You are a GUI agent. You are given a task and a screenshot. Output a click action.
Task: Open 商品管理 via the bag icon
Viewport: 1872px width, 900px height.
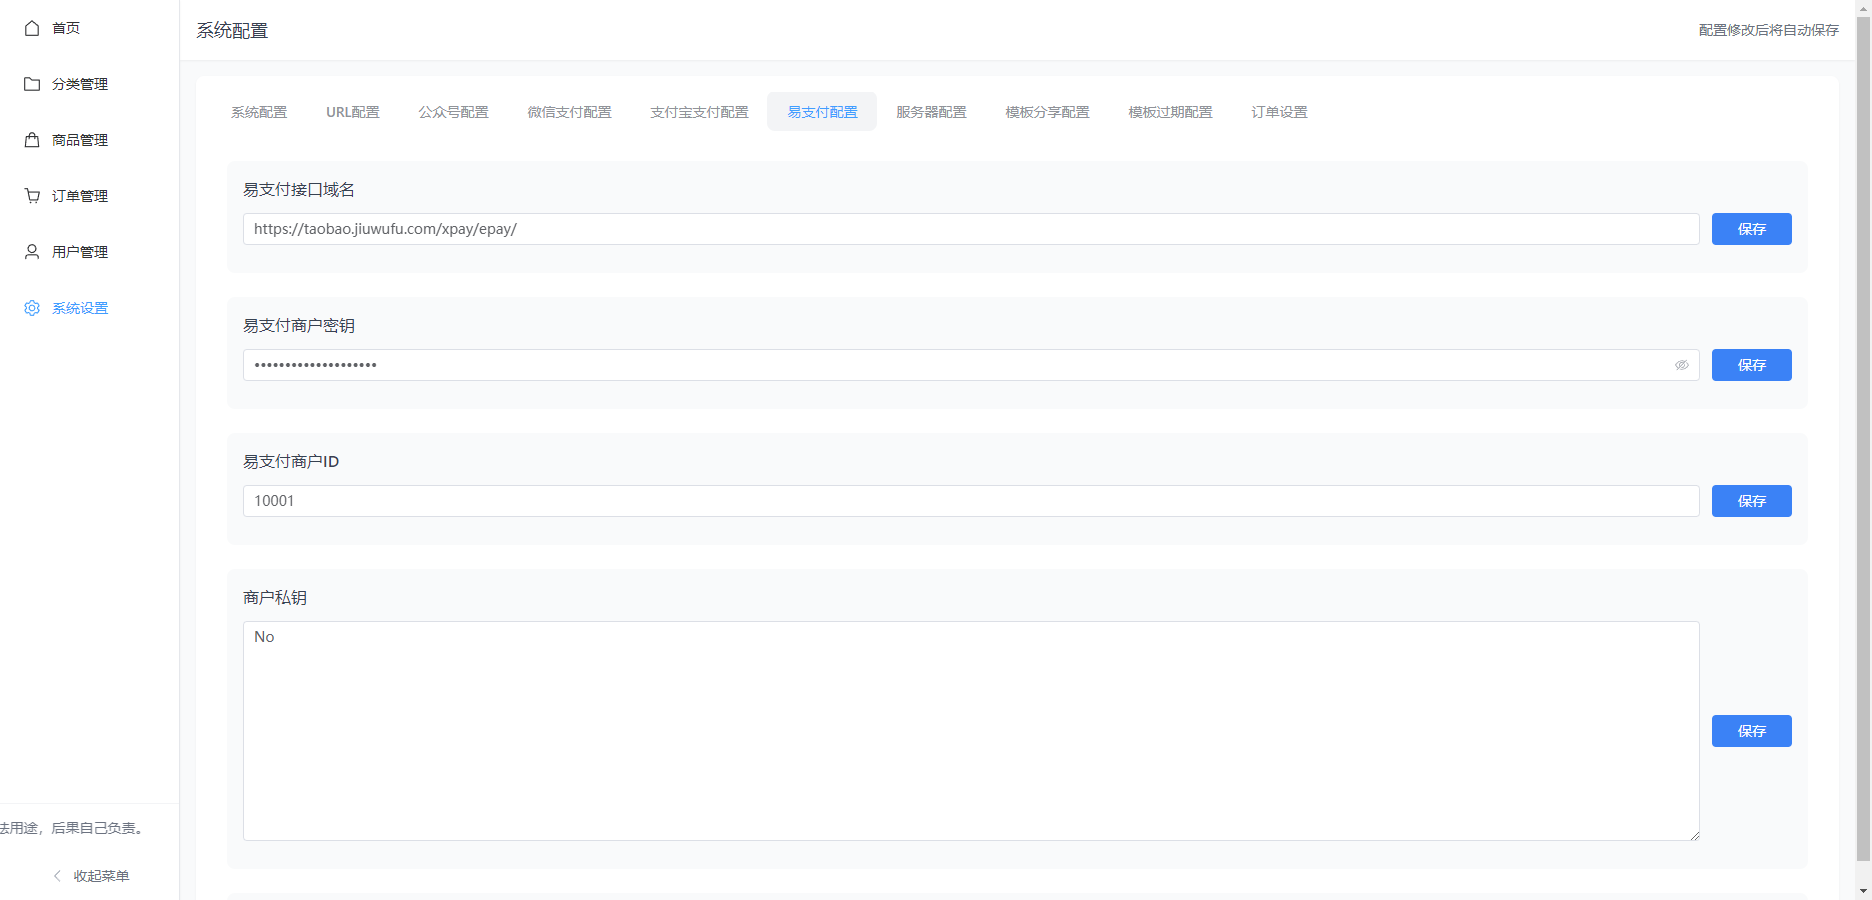tap(31, 140)
